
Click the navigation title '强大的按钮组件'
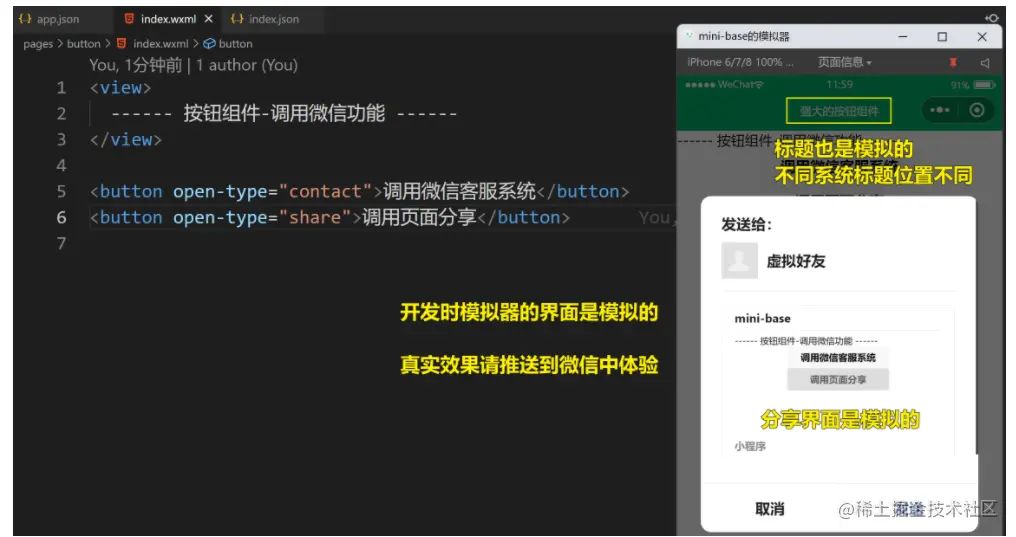[838, 111]
